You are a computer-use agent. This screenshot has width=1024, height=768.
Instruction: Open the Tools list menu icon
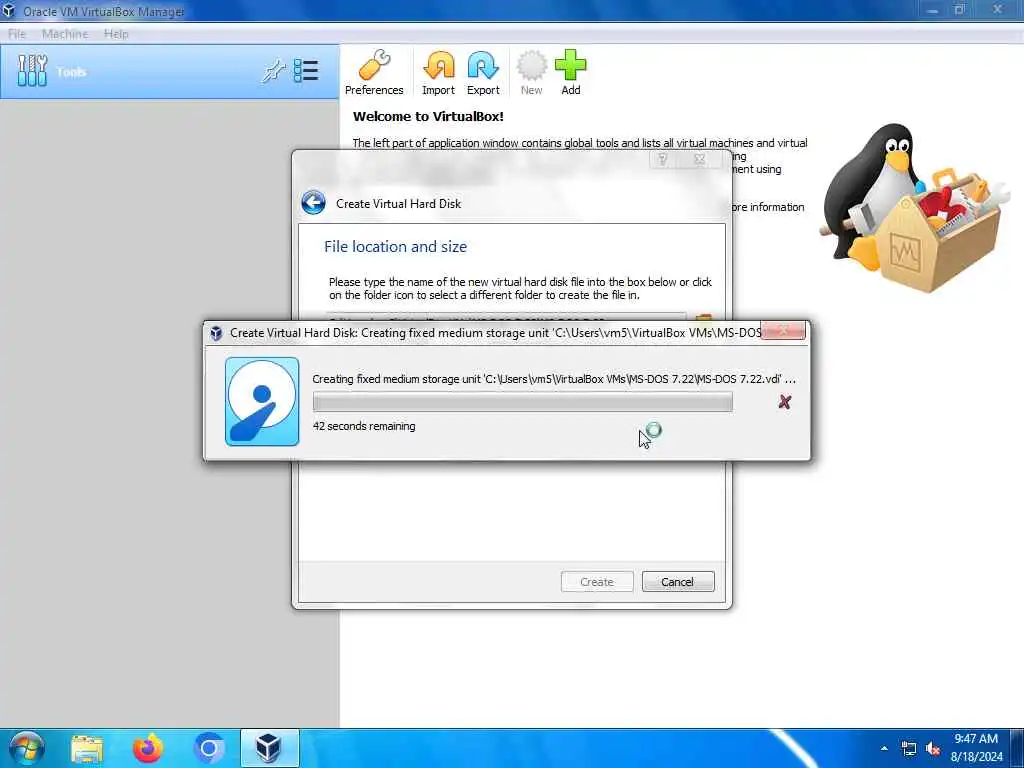pos(306,71)
